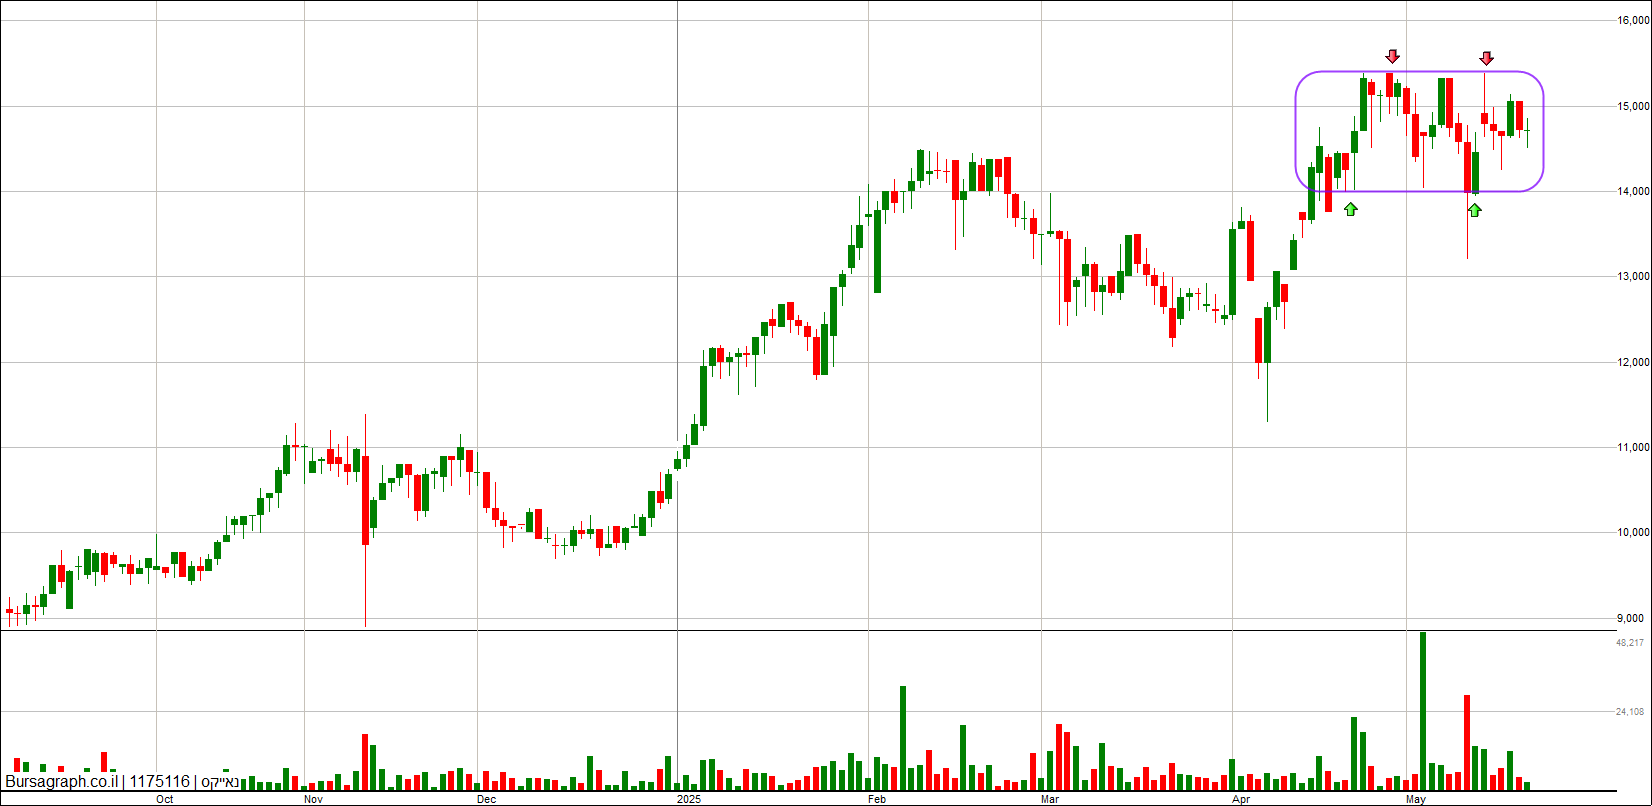Select the 11,000 price axis label

(1632, 447)
